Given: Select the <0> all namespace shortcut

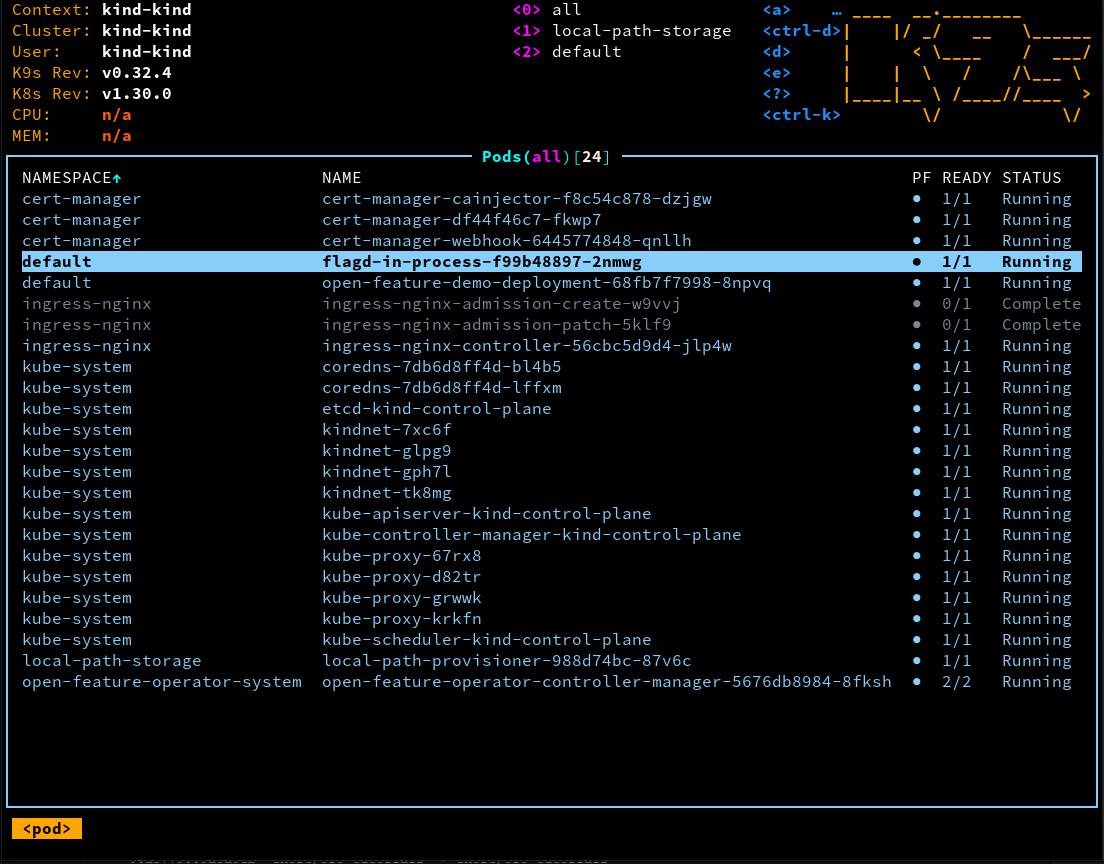Looking at the screenshot, I should tap(546, 10).
